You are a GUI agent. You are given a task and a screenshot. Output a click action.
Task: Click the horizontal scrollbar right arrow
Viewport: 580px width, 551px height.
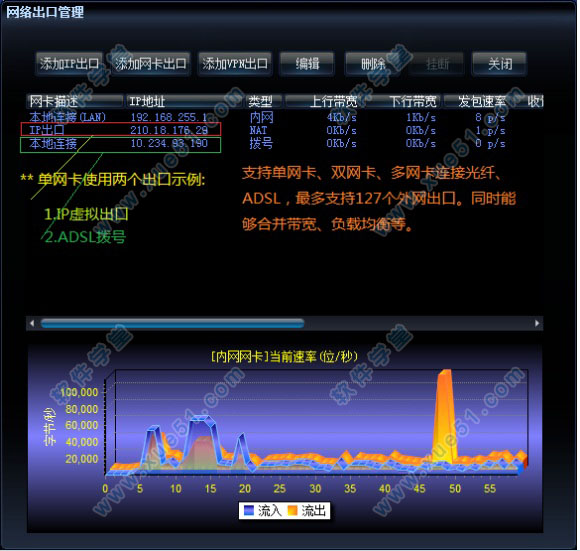click(537, 323)
